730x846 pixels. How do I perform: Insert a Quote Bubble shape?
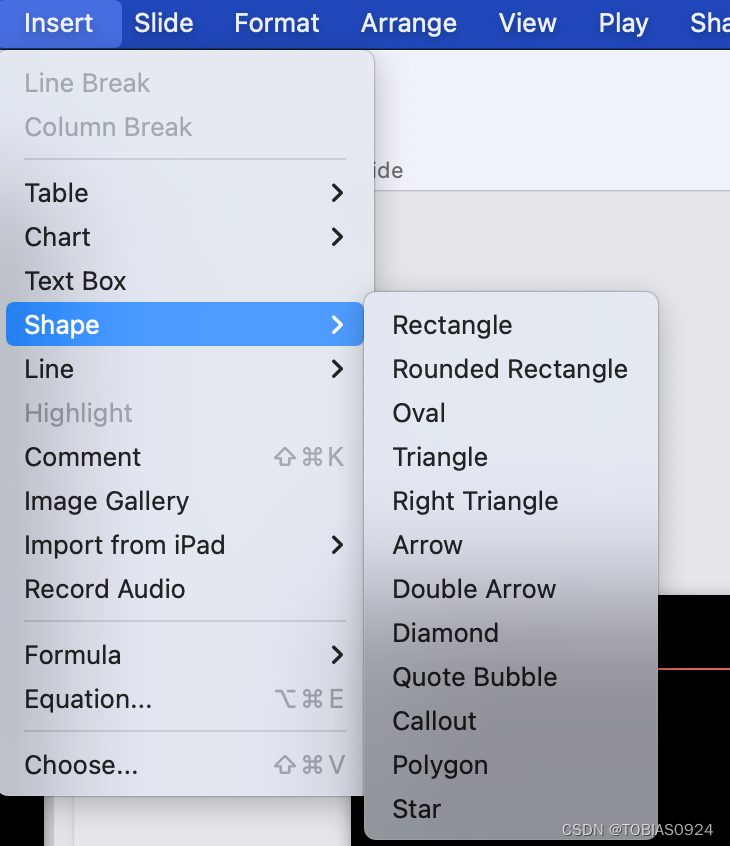pos(474,677)
